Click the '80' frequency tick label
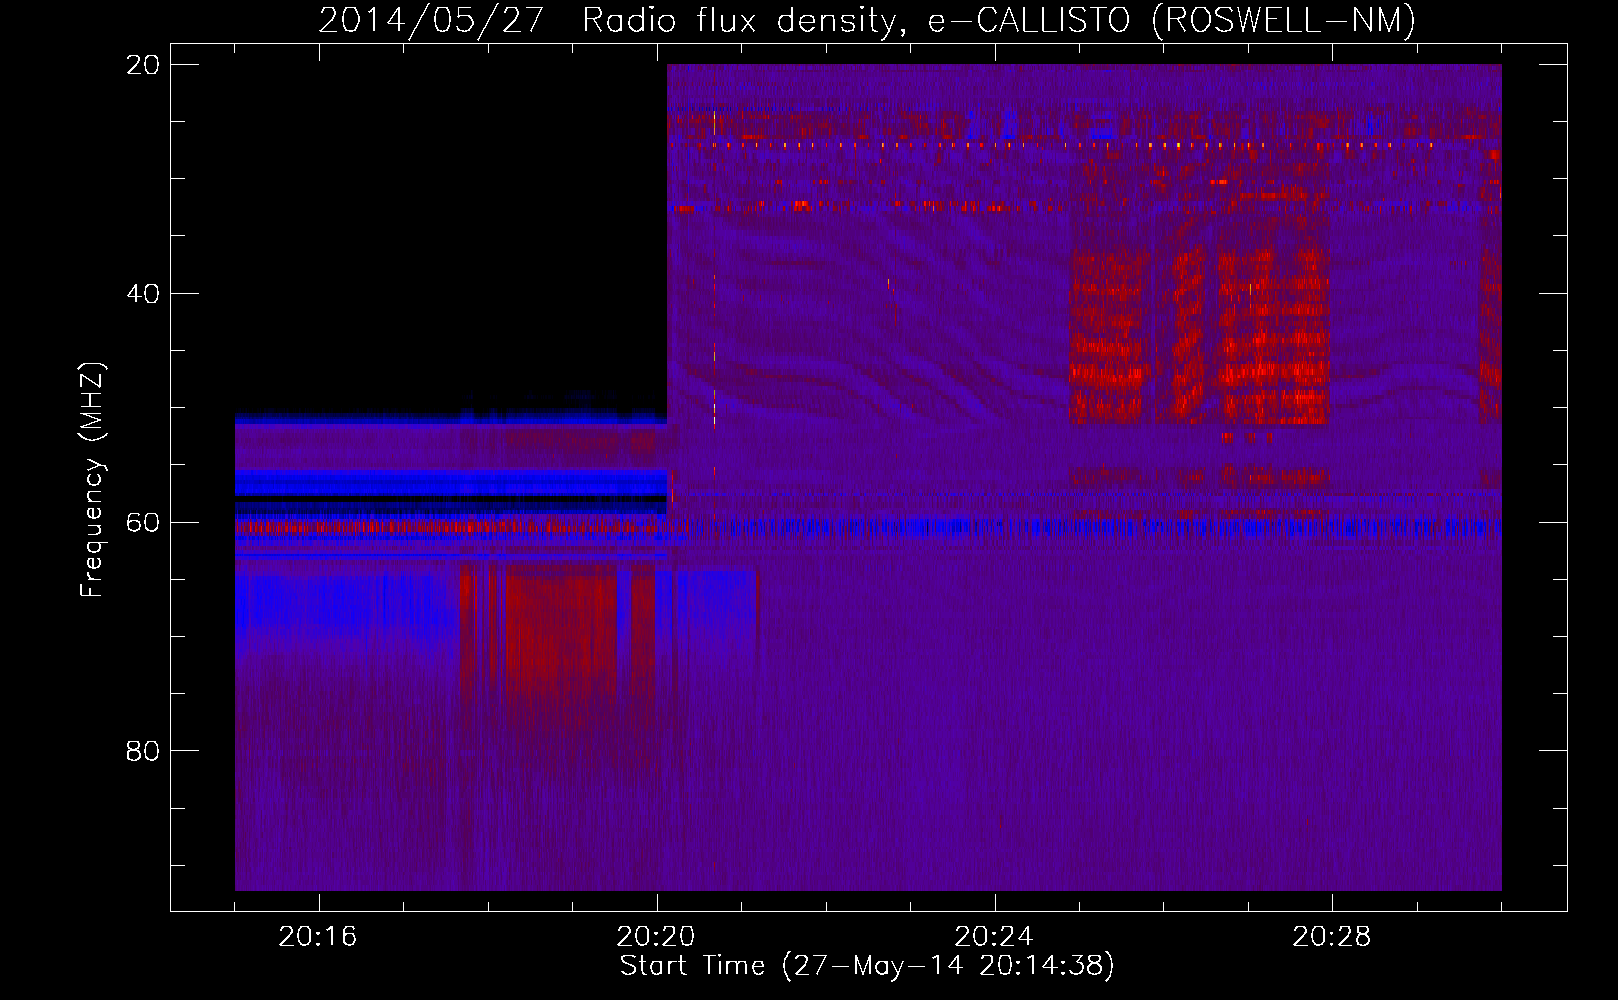 click(143, 750)
